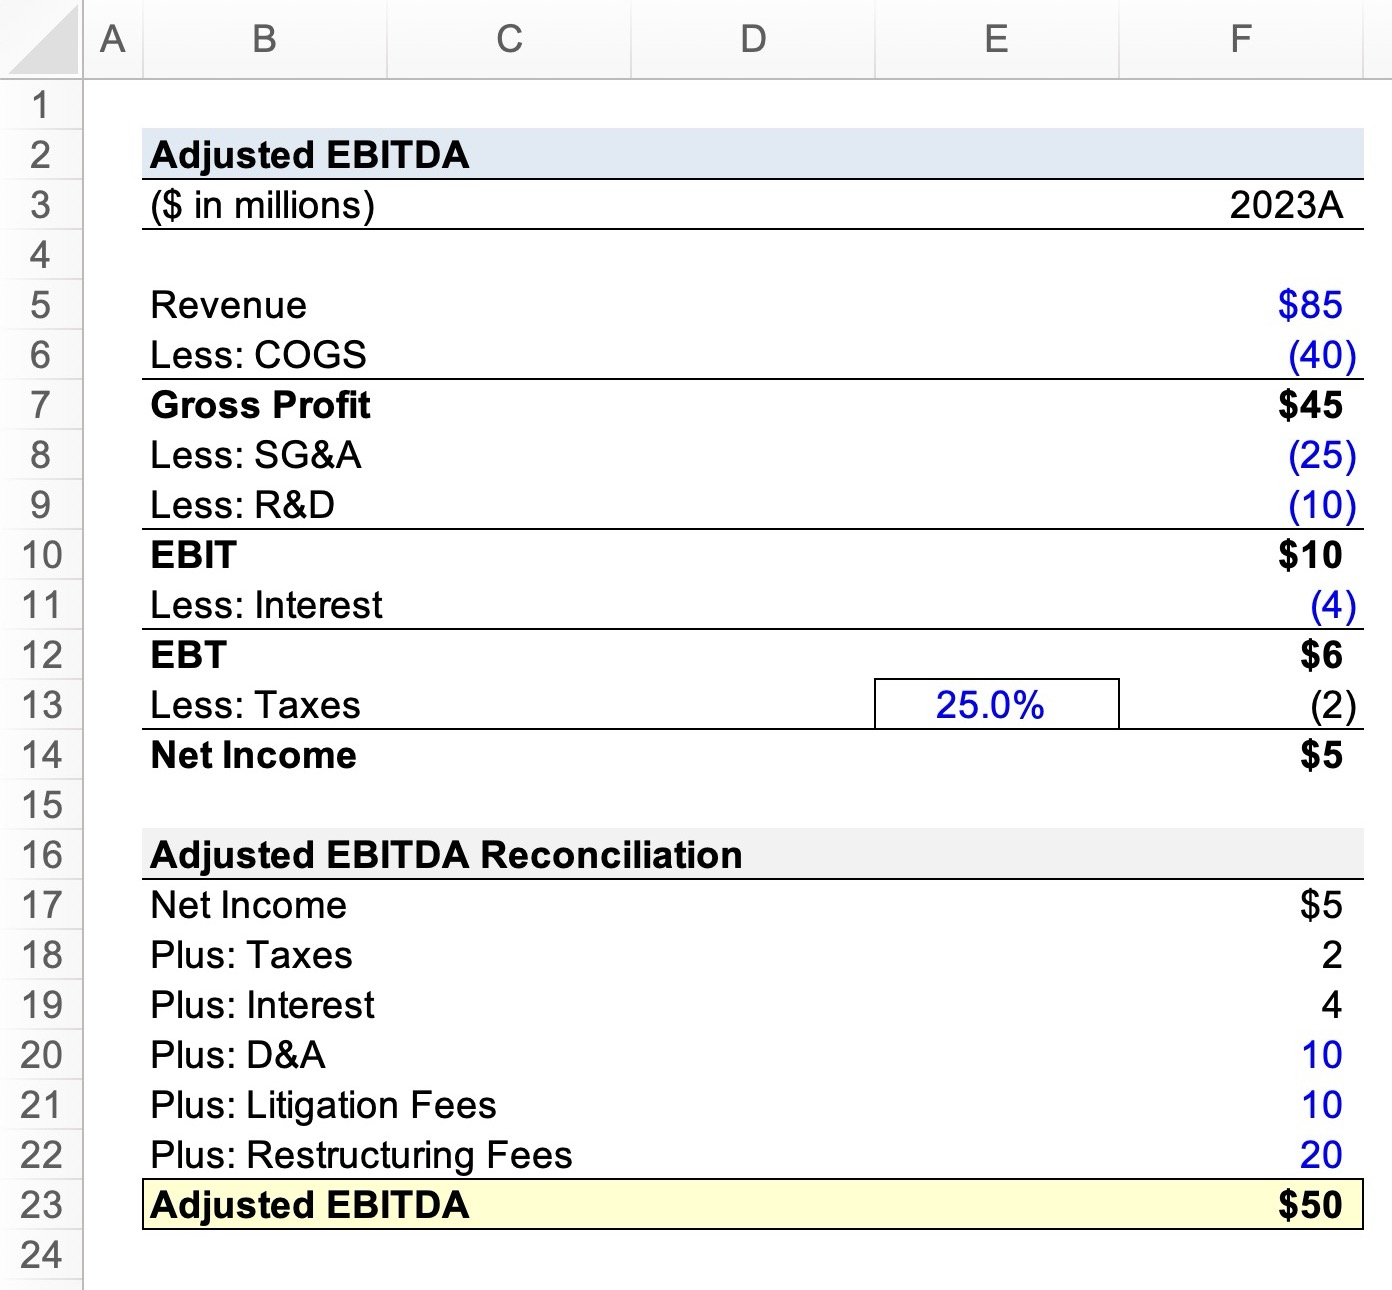
Task: Click the 25.0% tax rate cell
Action: pos(996,705)
